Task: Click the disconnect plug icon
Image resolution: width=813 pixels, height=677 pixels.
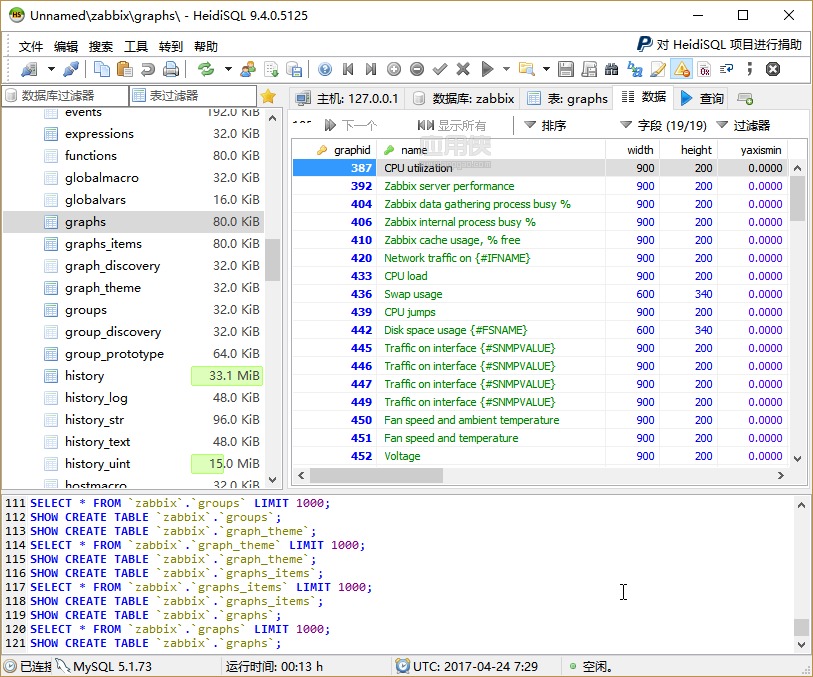Action: tap(71, 69)
